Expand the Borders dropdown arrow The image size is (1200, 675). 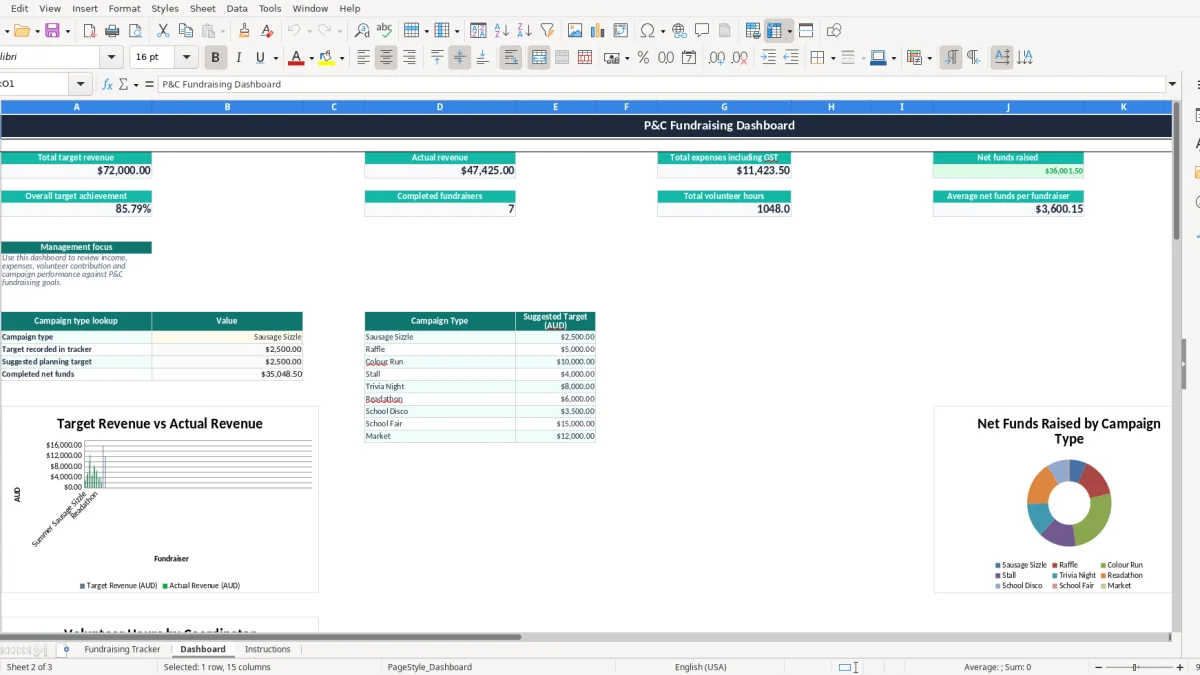pos(832,58)
